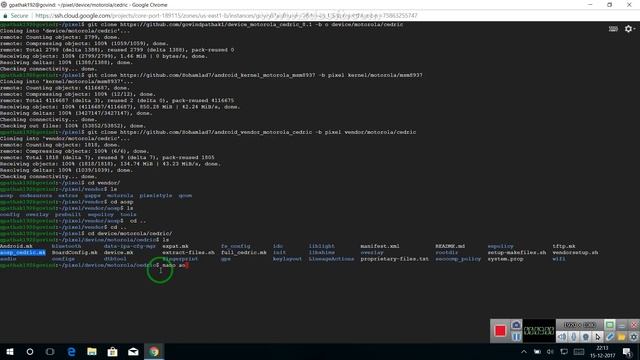The height and width of the screenshot is (360, 640).
Task: Click README.md in the listing
Action: pos(450,246)
